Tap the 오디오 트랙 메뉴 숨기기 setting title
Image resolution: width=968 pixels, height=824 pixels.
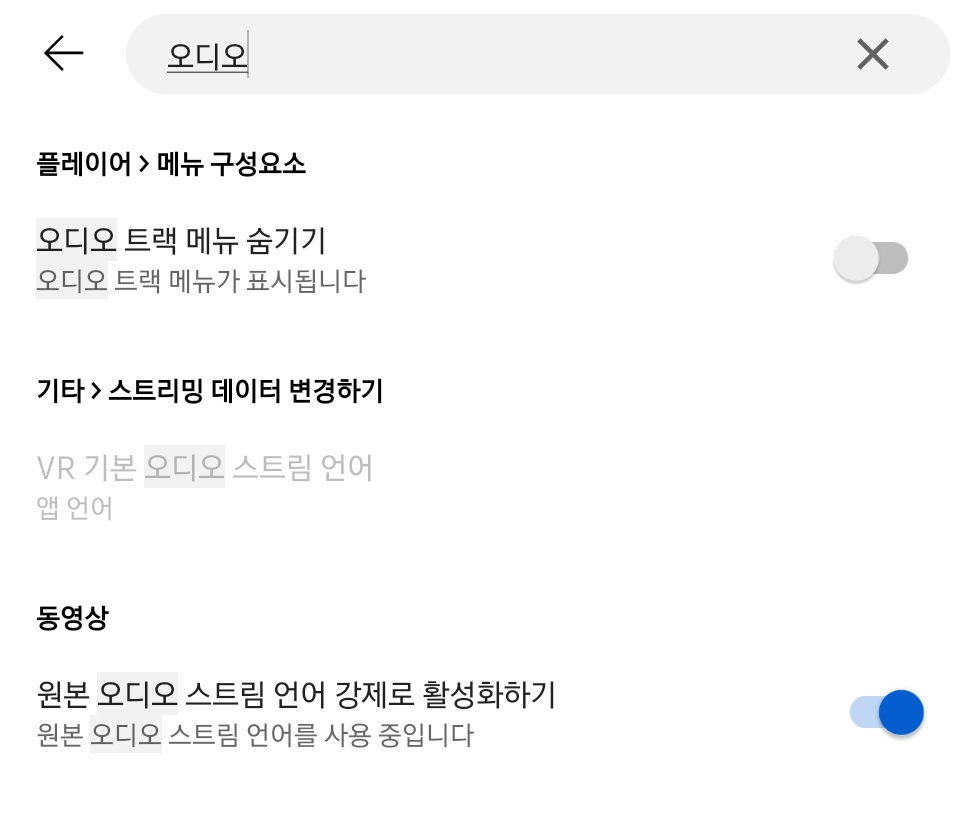[x=181, y=240]
